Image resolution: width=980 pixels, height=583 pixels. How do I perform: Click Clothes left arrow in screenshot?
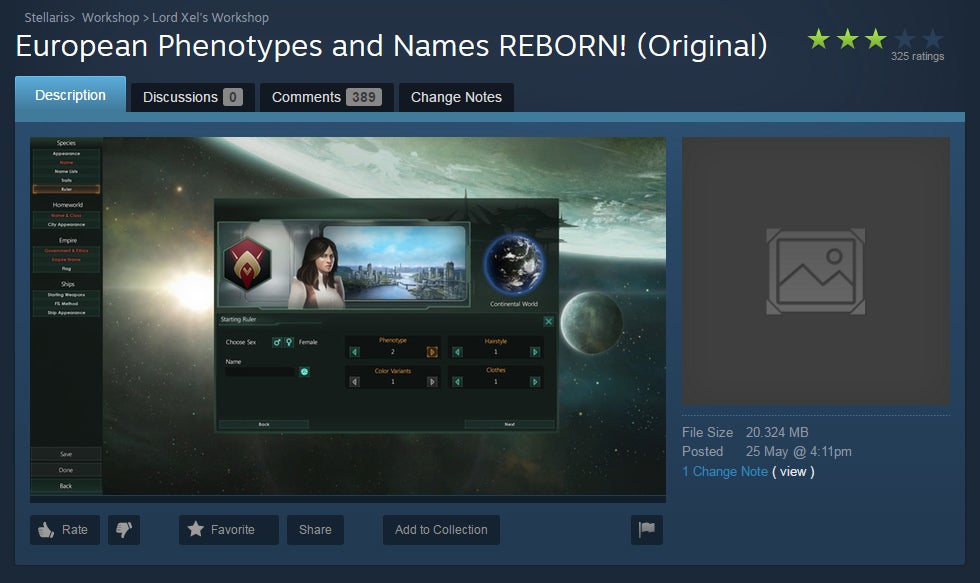(x=458, y=382)
